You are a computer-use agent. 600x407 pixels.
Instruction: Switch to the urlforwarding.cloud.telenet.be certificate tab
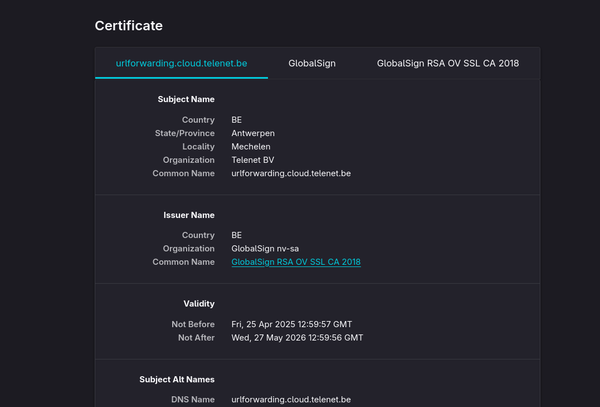pyautogui.click(x=181, y=63)
